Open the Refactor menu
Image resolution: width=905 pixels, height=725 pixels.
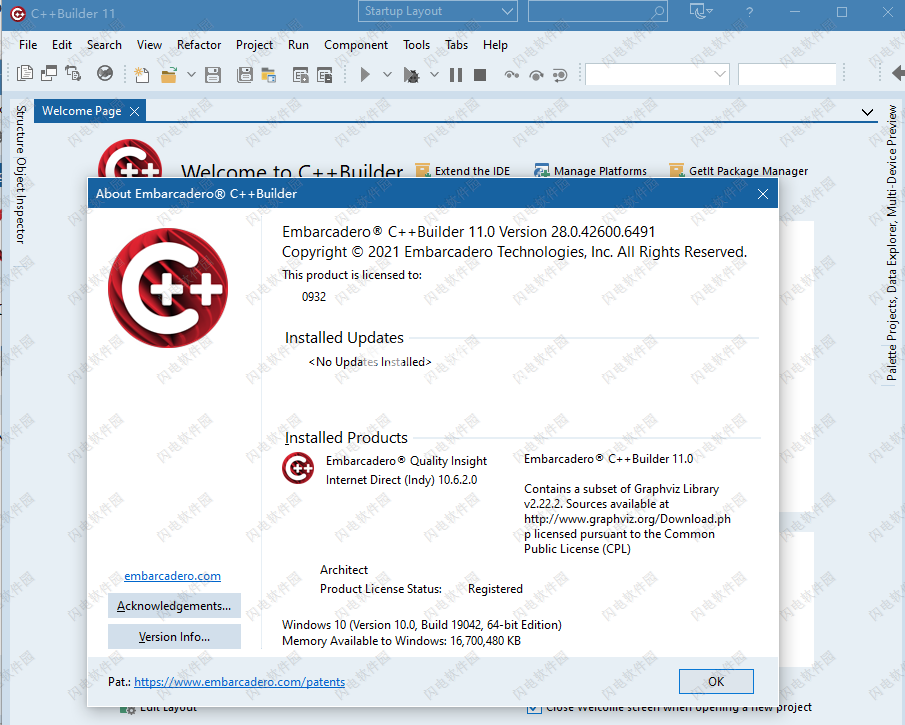point(199,45)
